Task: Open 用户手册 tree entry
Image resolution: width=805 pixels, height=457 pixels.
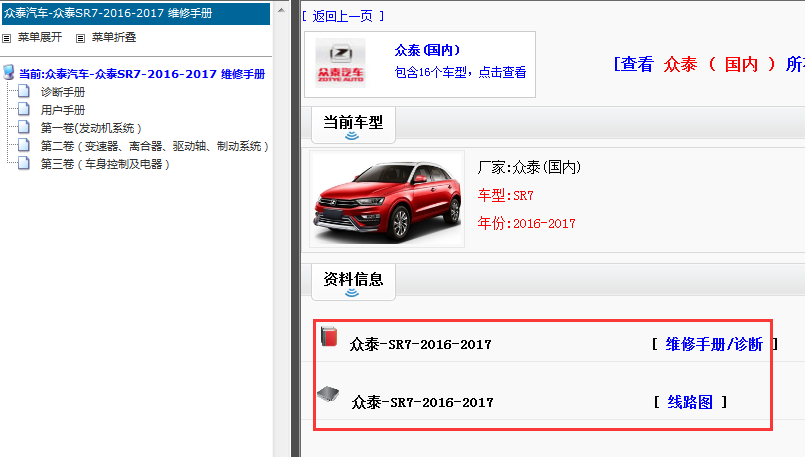Action: tap(63, 110)
